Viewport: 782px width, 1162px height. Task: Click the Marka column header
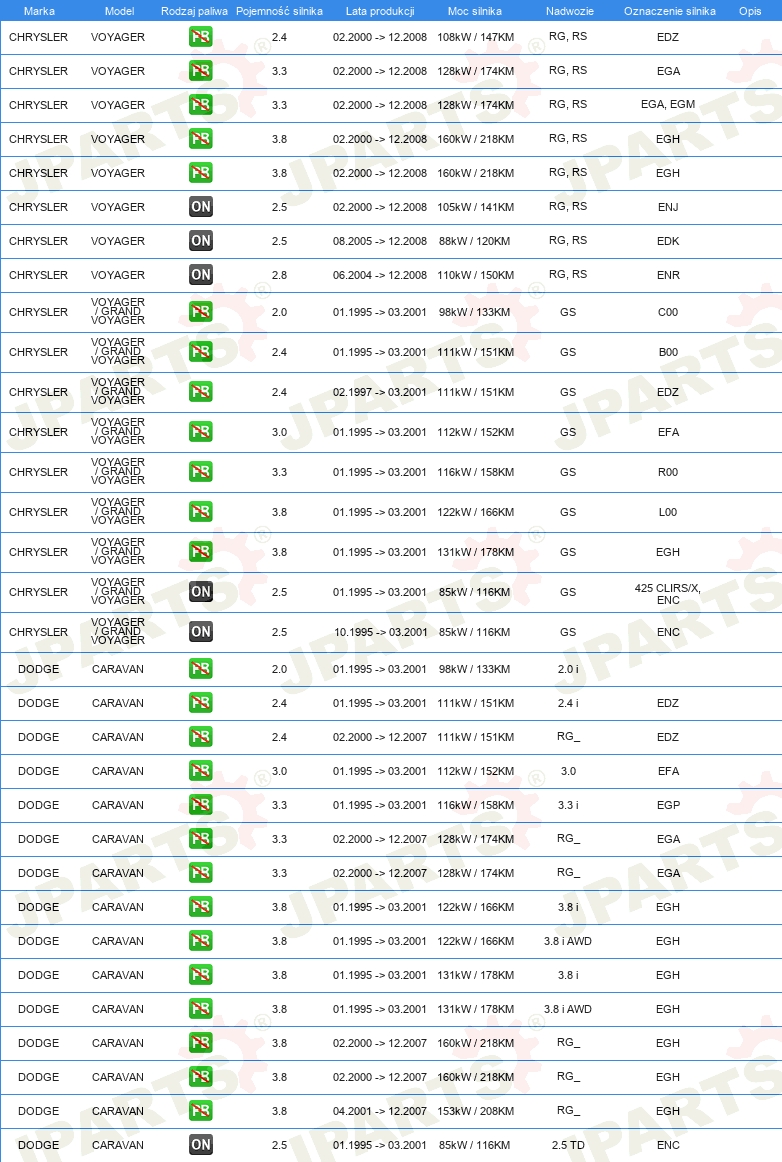[39, 11]
